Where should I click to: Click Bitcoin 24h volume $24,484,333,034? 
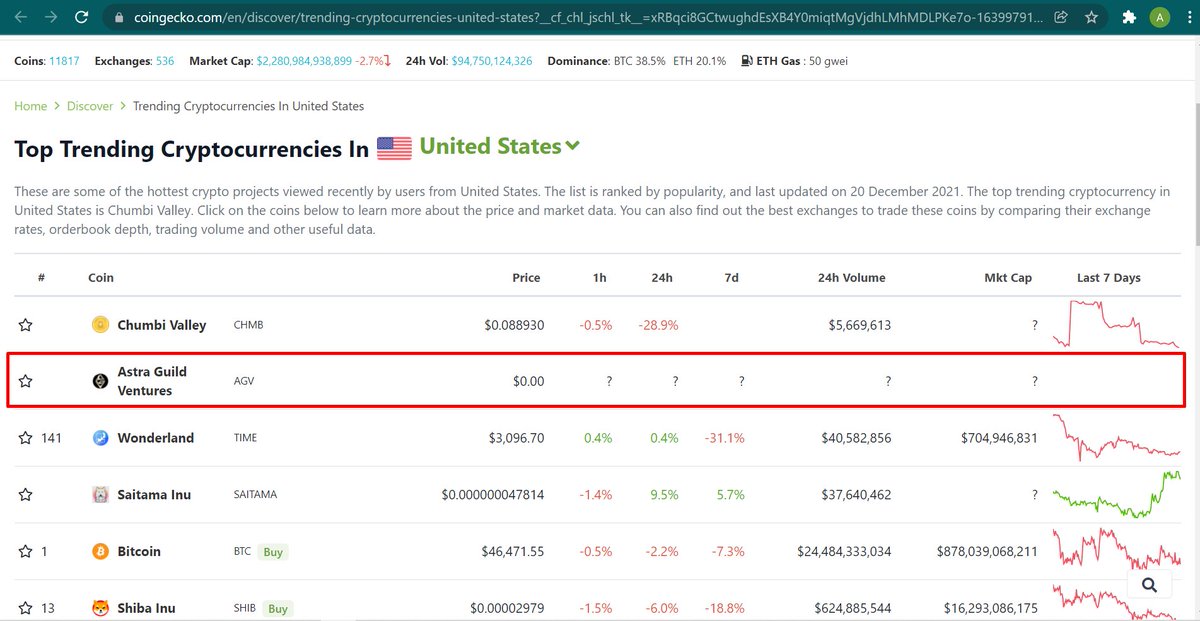click(844, 551)
